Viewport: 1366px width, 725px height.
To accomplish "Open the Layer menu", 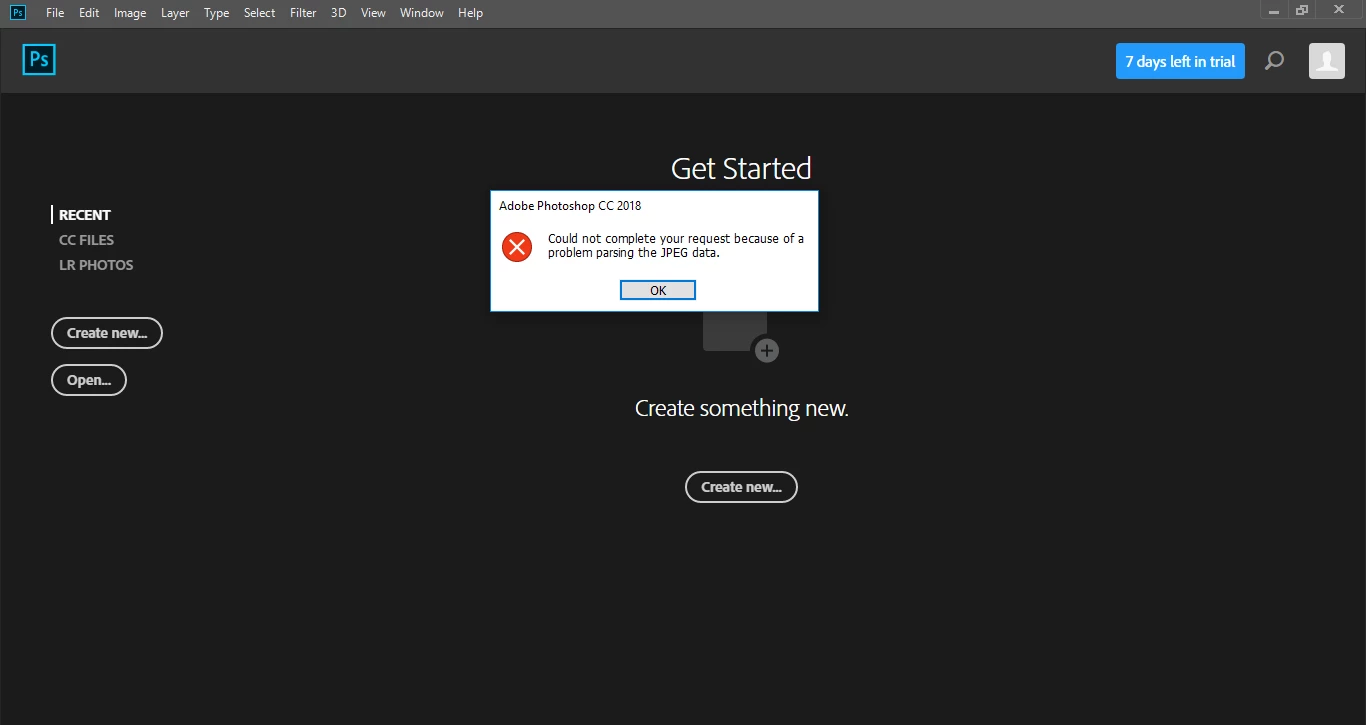I will pyautogui.click(x=175, y=13).
